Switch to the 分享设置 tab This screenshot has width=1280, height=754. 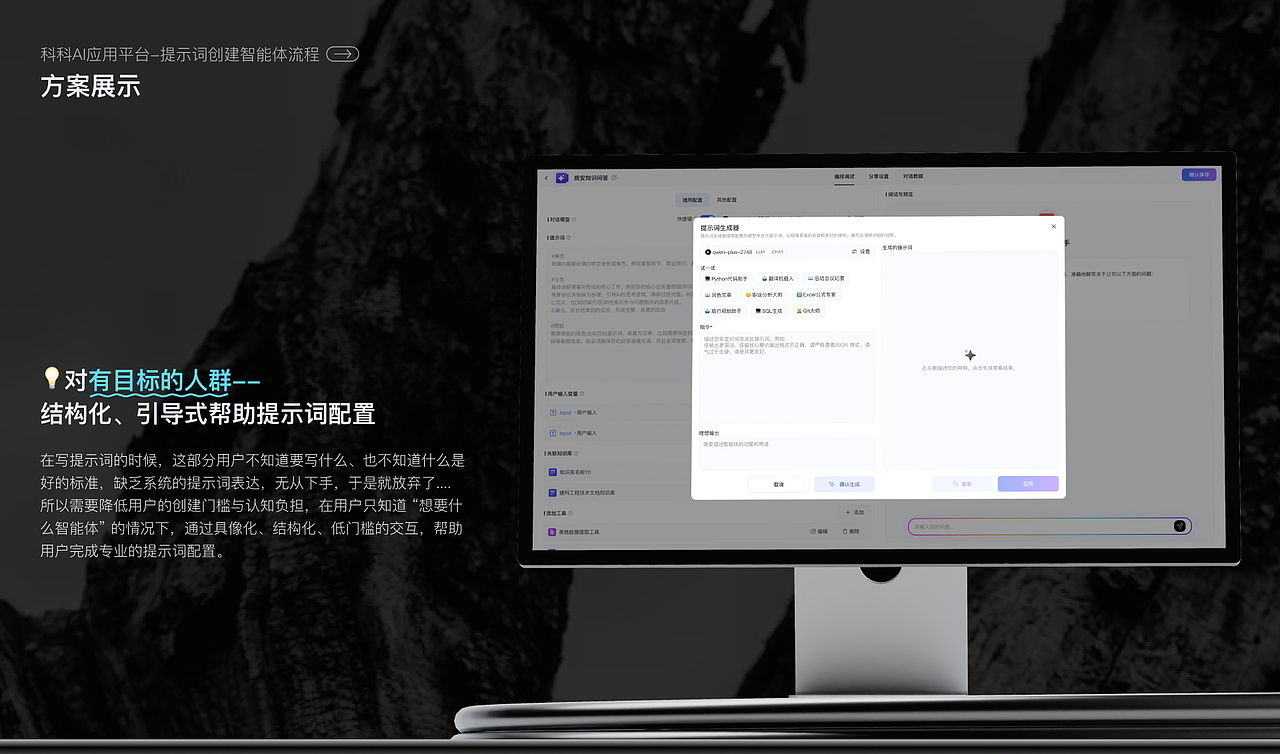[879, 176]
